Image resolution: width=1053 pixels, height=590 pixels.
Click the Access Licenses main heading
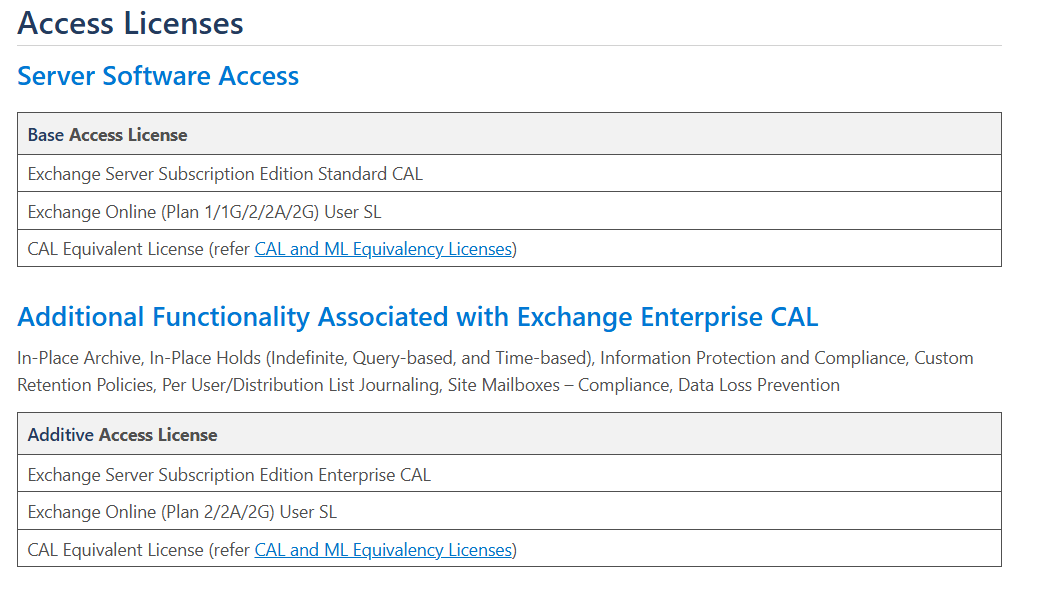pyautogui.click(x=131, y=23)
